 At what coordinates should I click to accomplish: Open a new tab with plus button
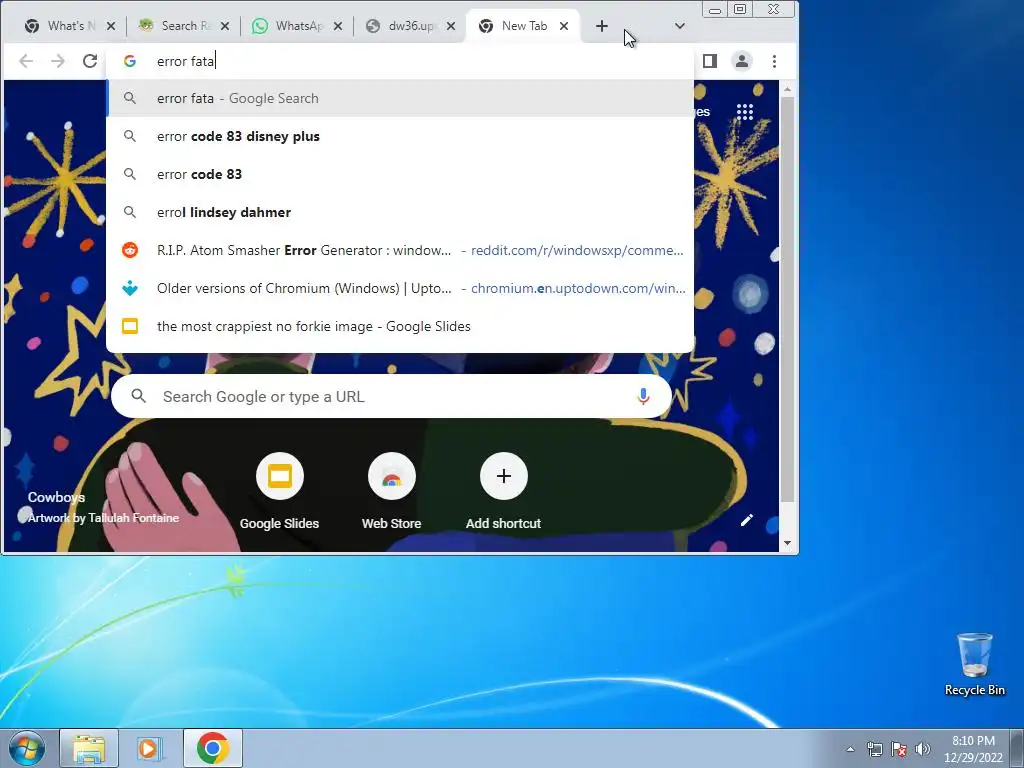(x=602, y=26)
